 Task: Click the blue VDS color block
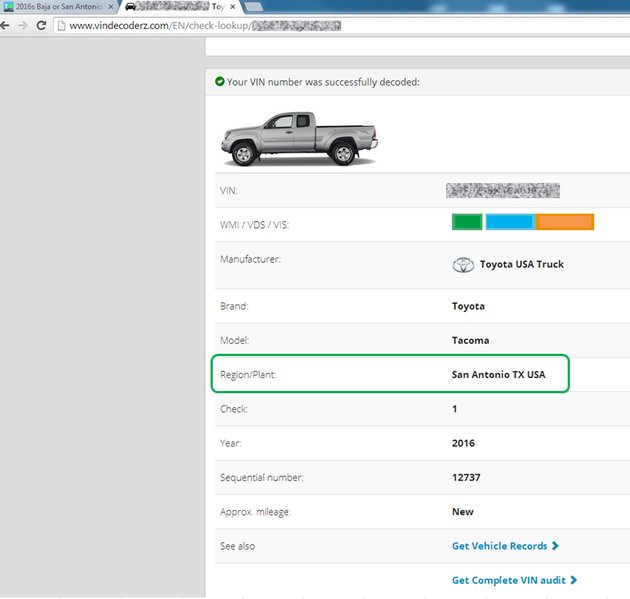coord(510,222)
